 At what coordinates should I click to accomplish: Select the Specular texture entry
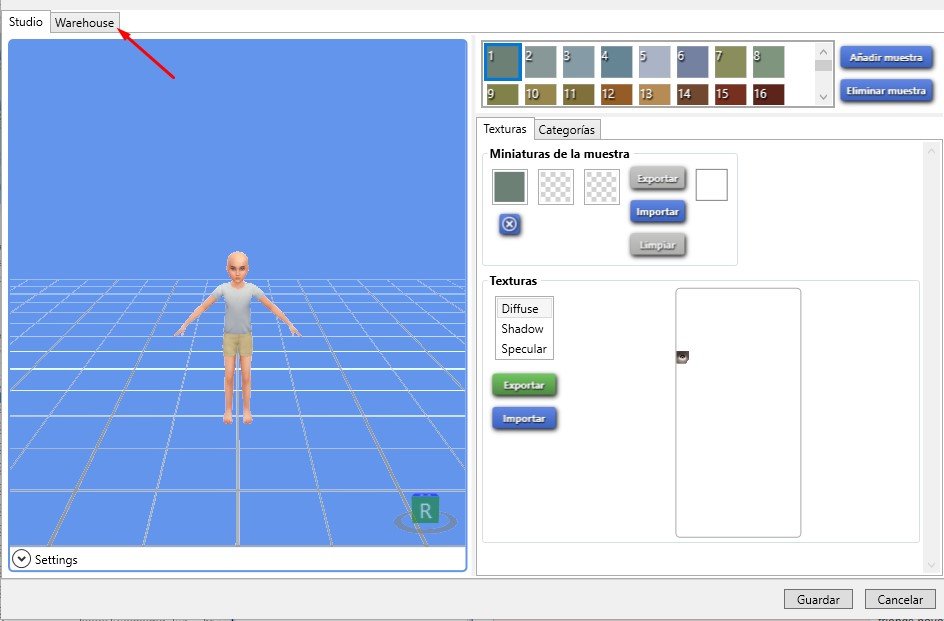524,349
